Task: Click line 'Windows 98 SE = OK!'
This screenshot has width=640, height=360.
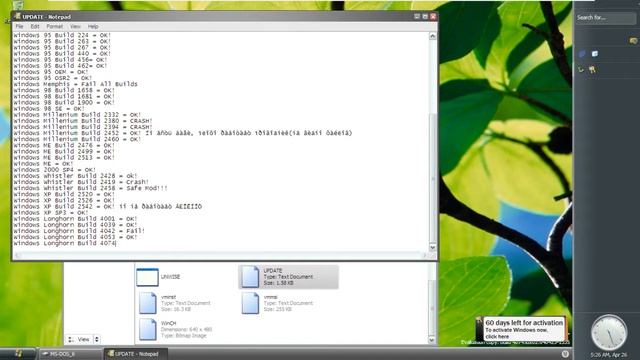Action: pos(49,109)
